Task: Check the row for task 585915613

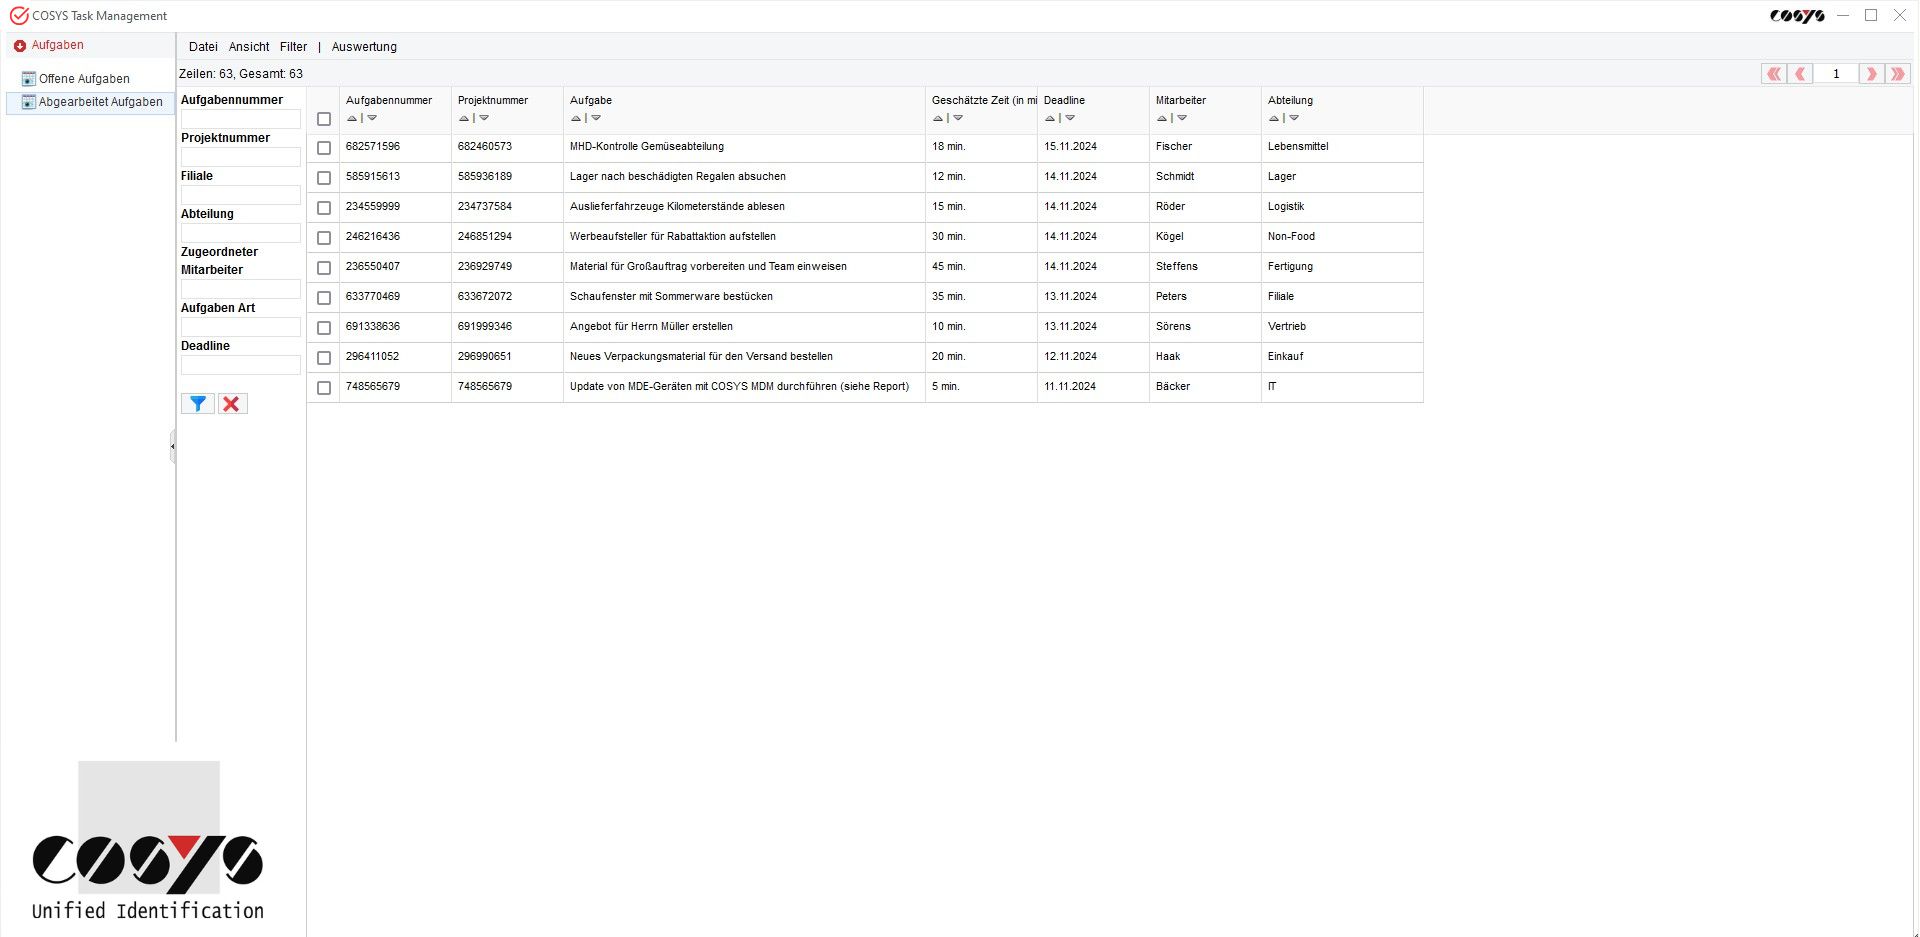Action: click(324, 178)
